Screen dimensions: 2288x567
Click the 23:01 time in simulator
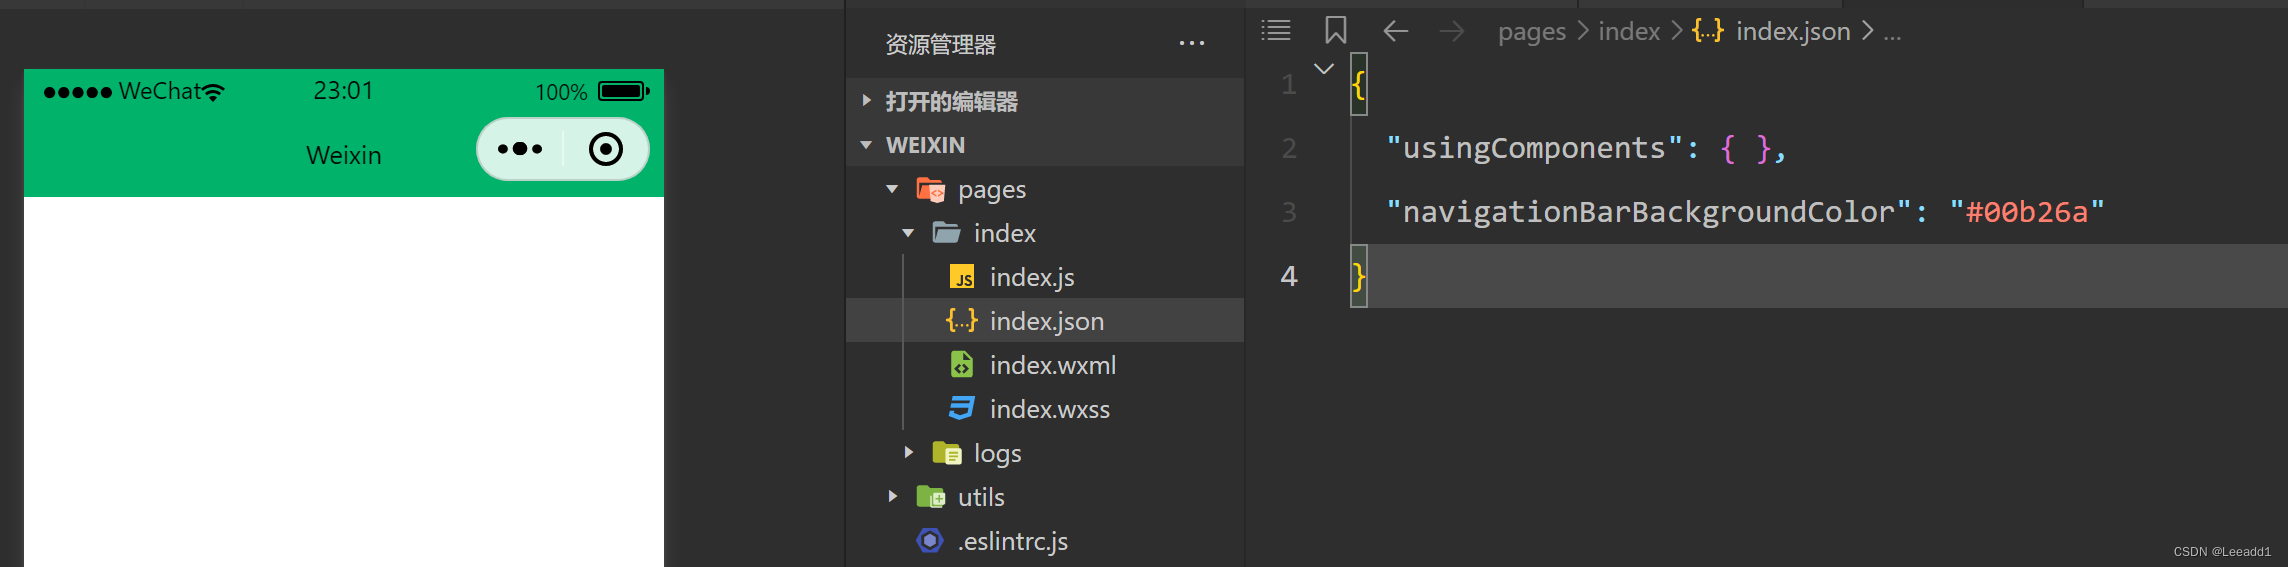(343, 90)
